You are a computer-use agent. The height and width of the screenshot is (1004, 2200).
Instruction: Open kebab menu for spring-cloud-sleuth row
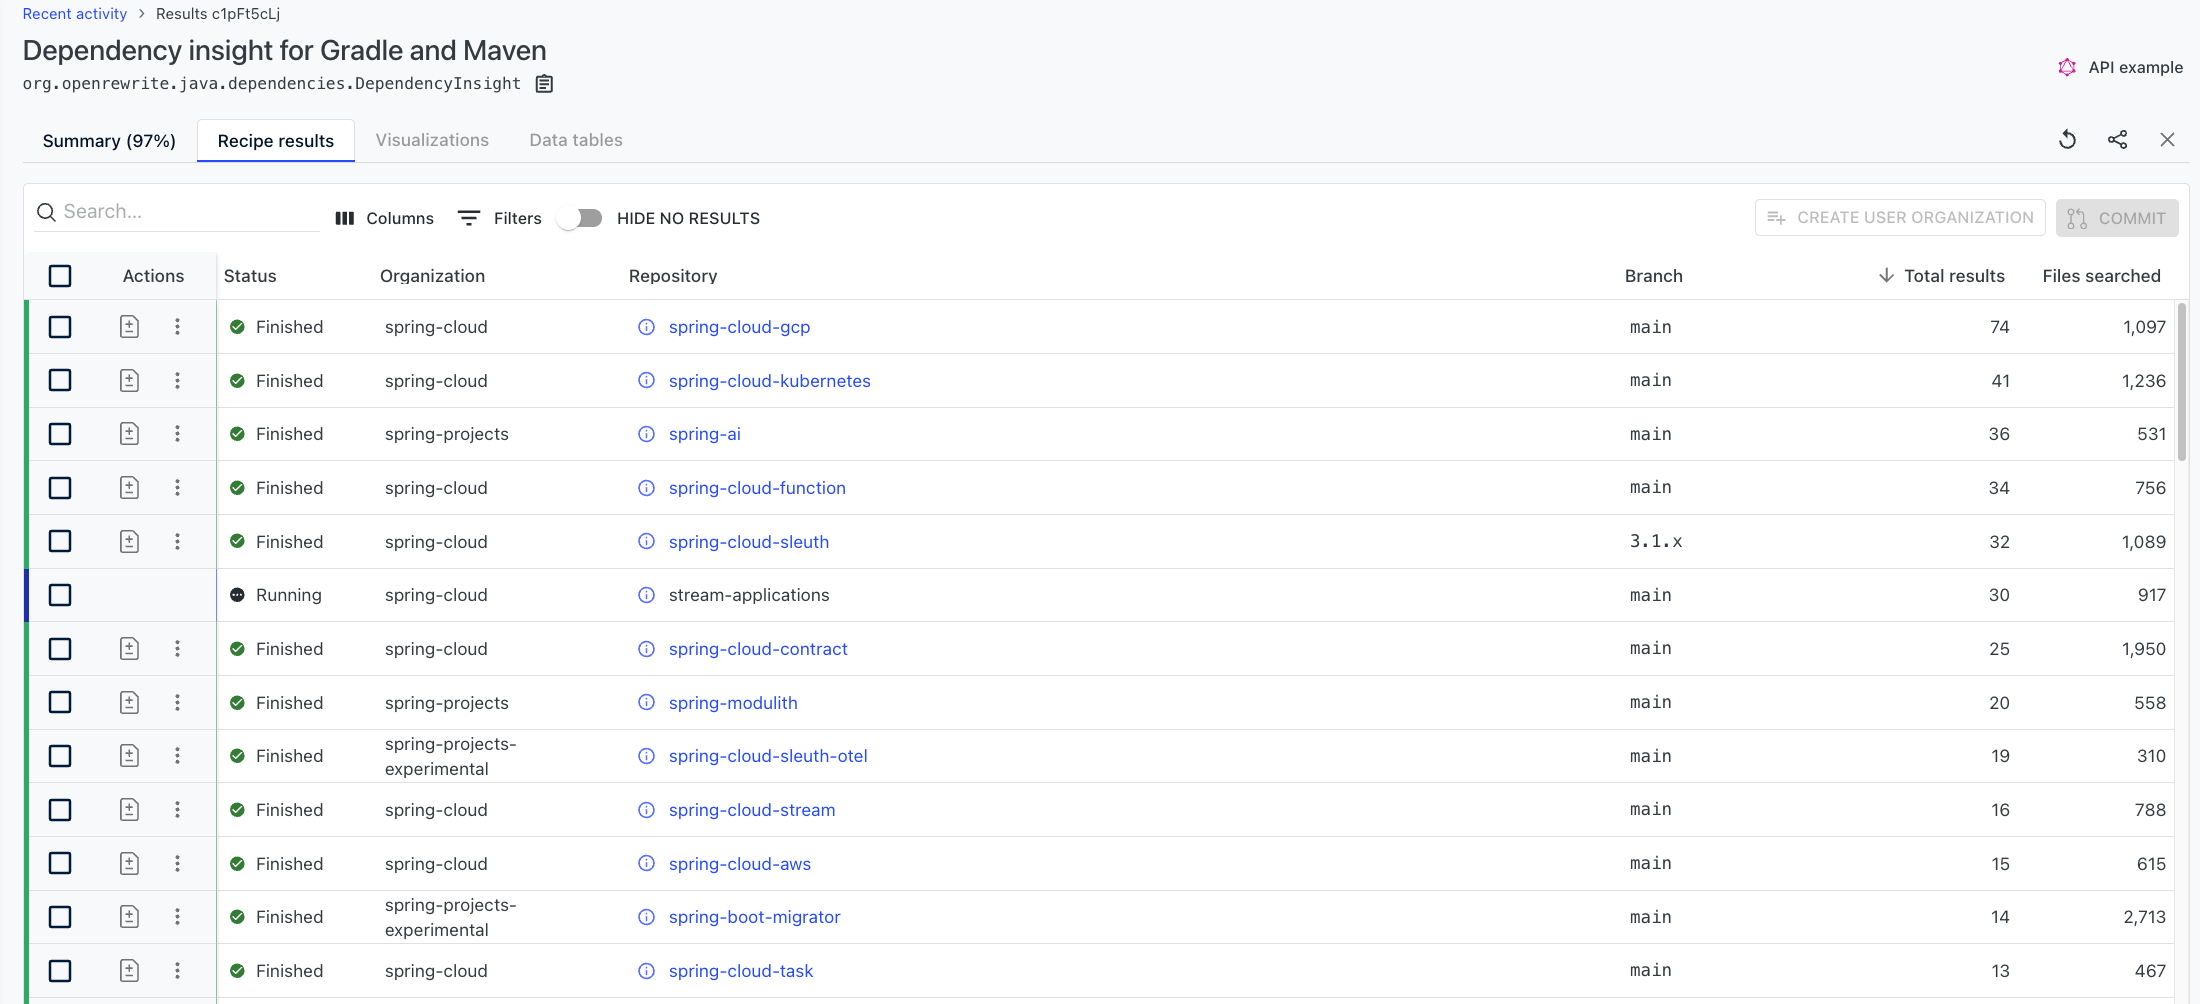(x=177, y=542)
